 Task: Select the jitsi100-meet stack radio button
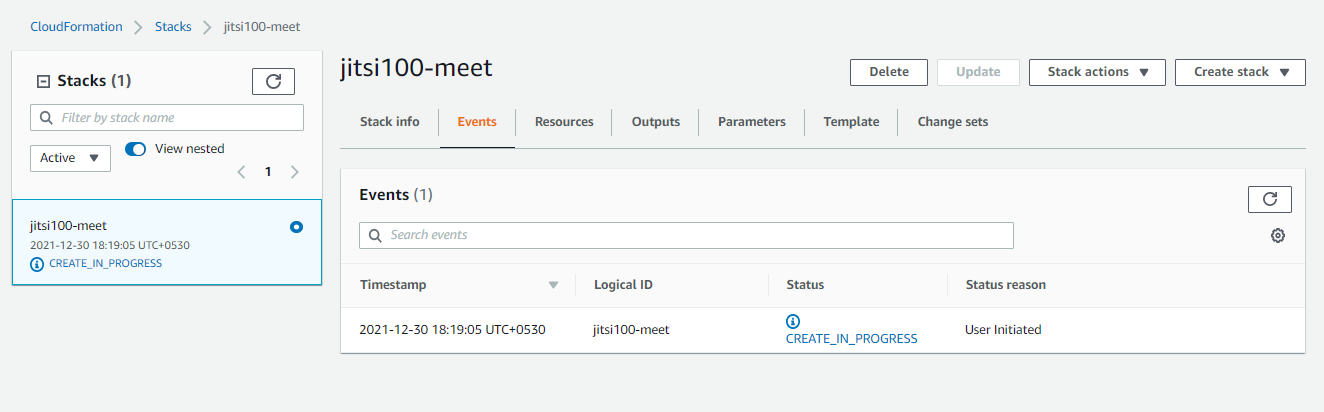[296, 227]
